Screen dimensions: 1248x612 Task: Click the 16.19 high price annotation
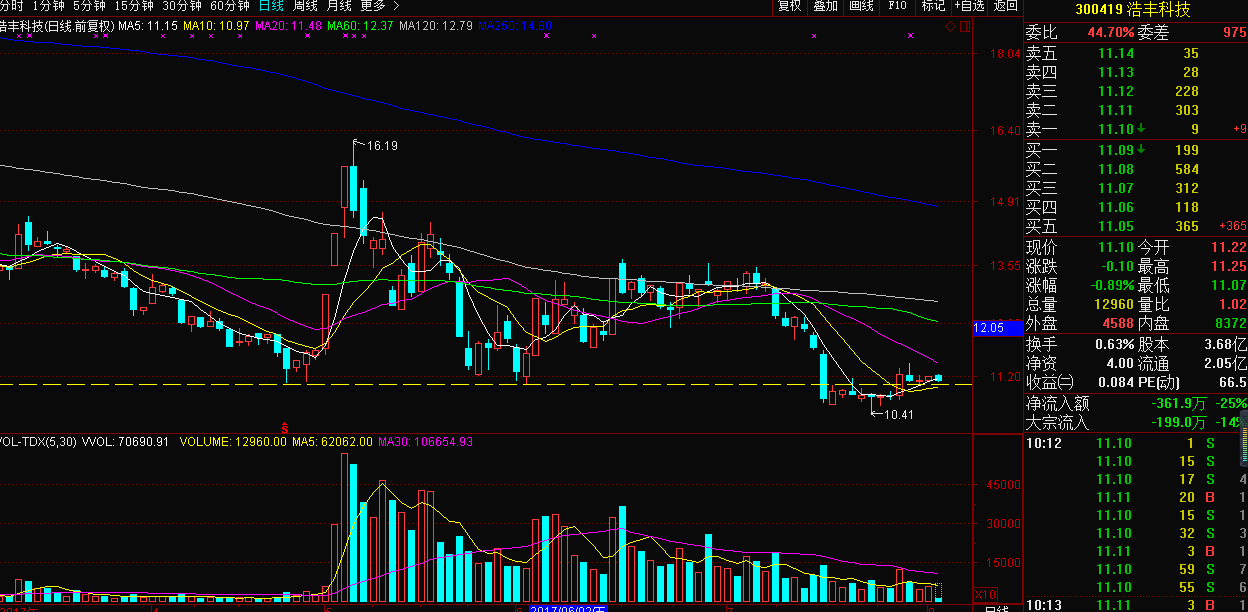[382, 146]
